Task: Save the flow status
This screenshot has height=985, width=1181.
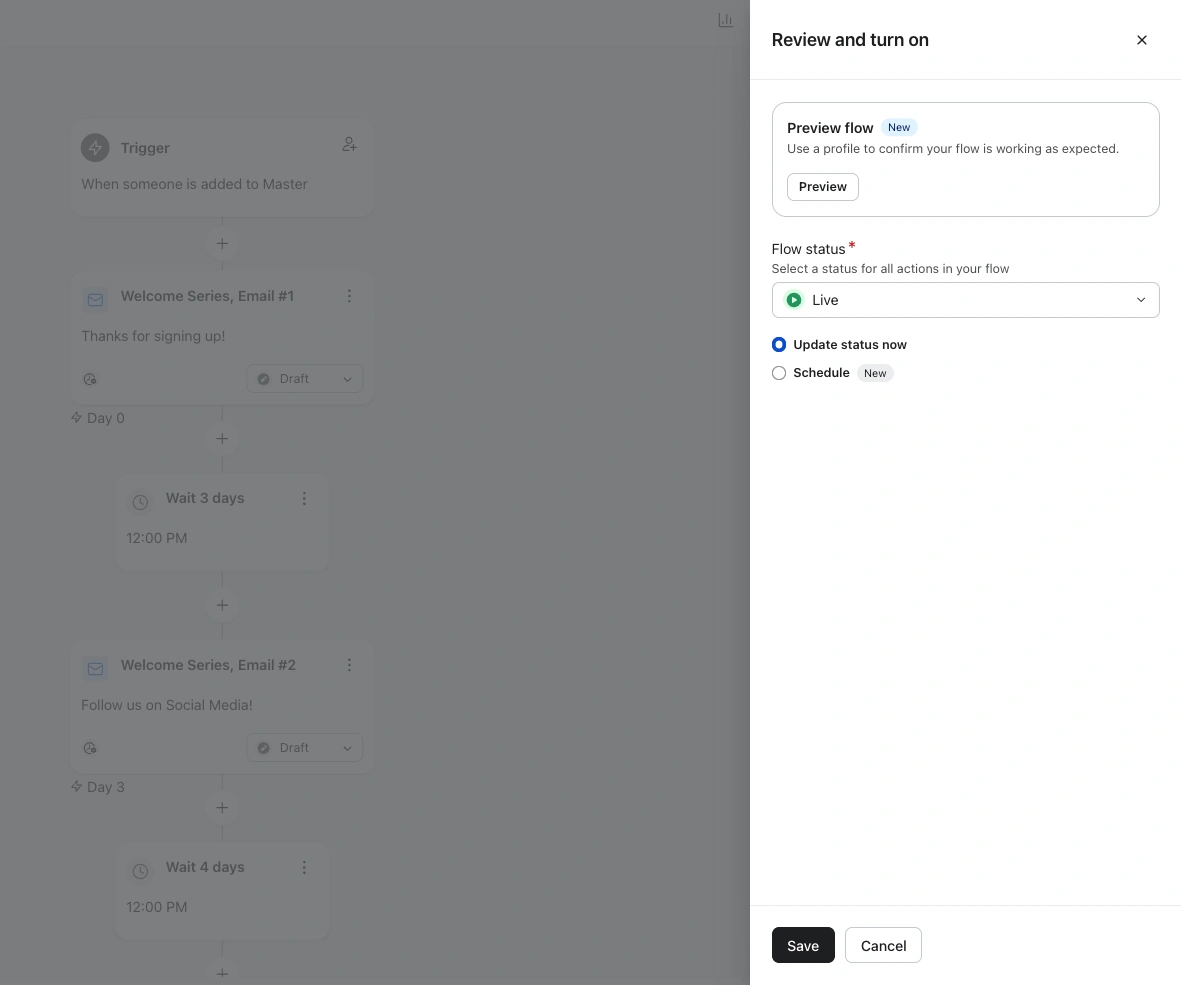Action: pyautogui.click(x=803, y=945)
